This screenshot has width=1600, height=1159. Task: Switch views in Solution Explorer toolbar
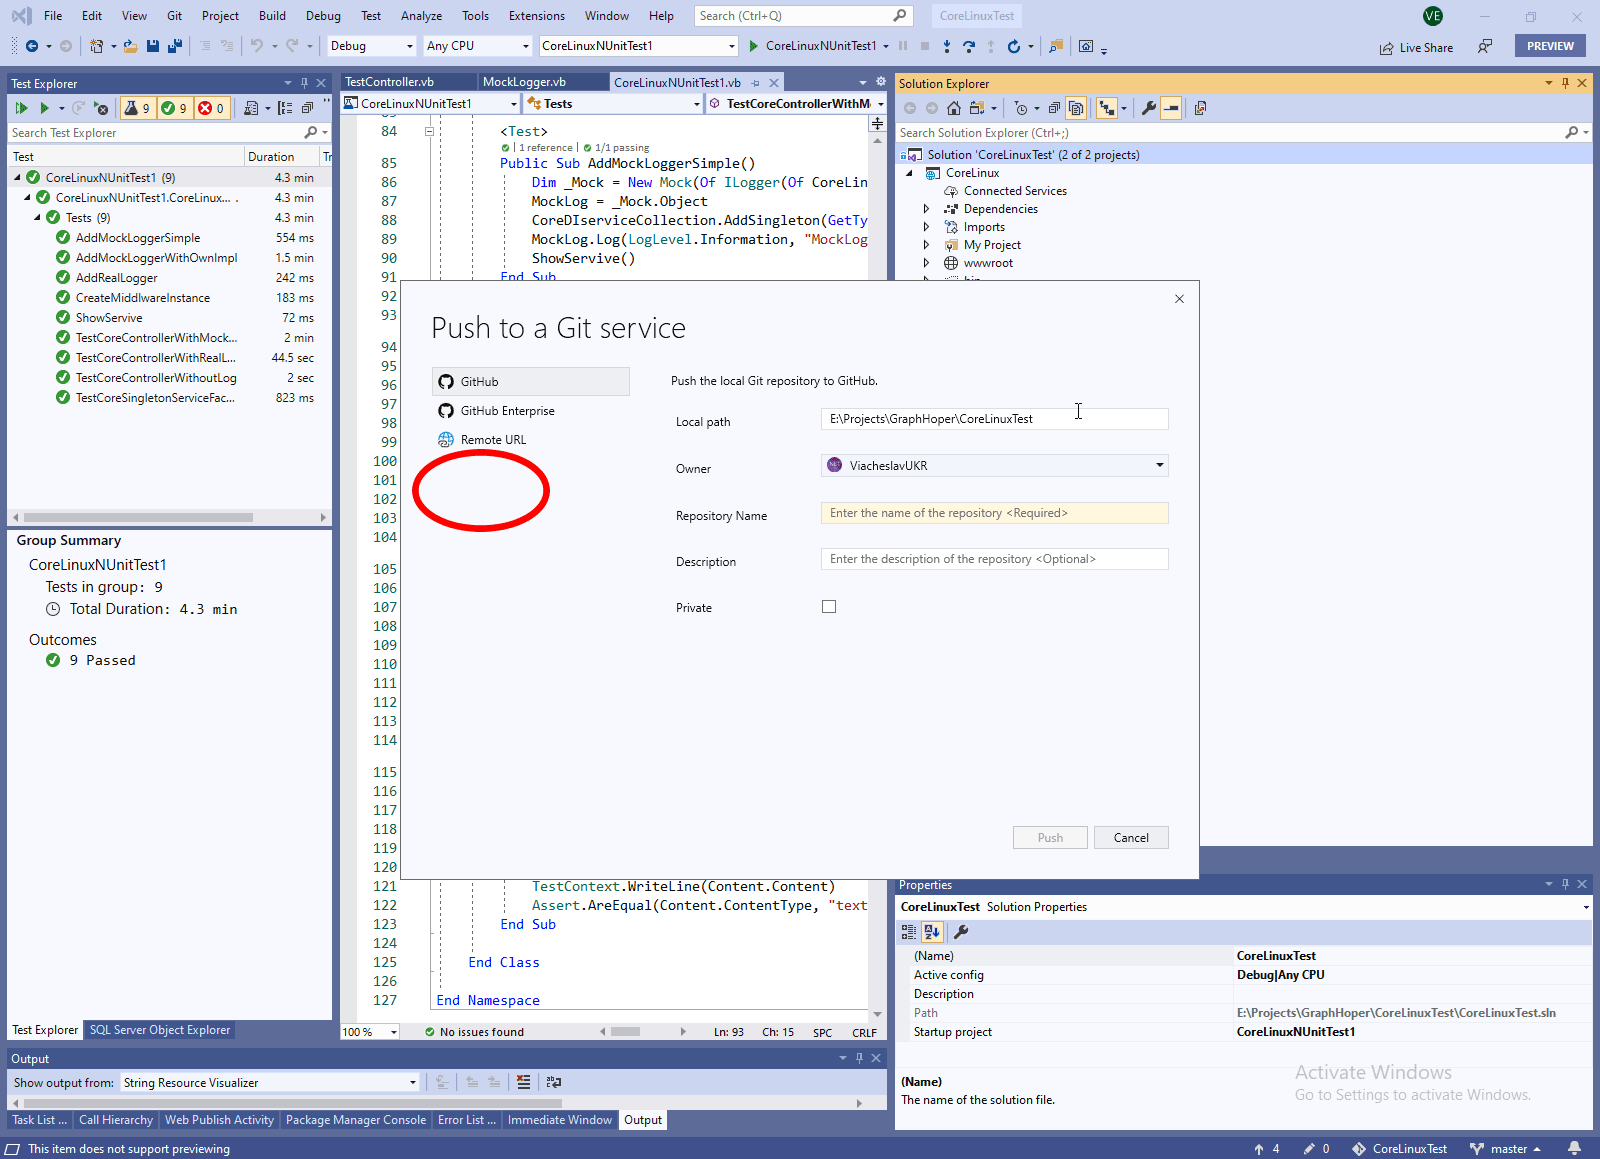pyautogui.click(x=977, y=108)
